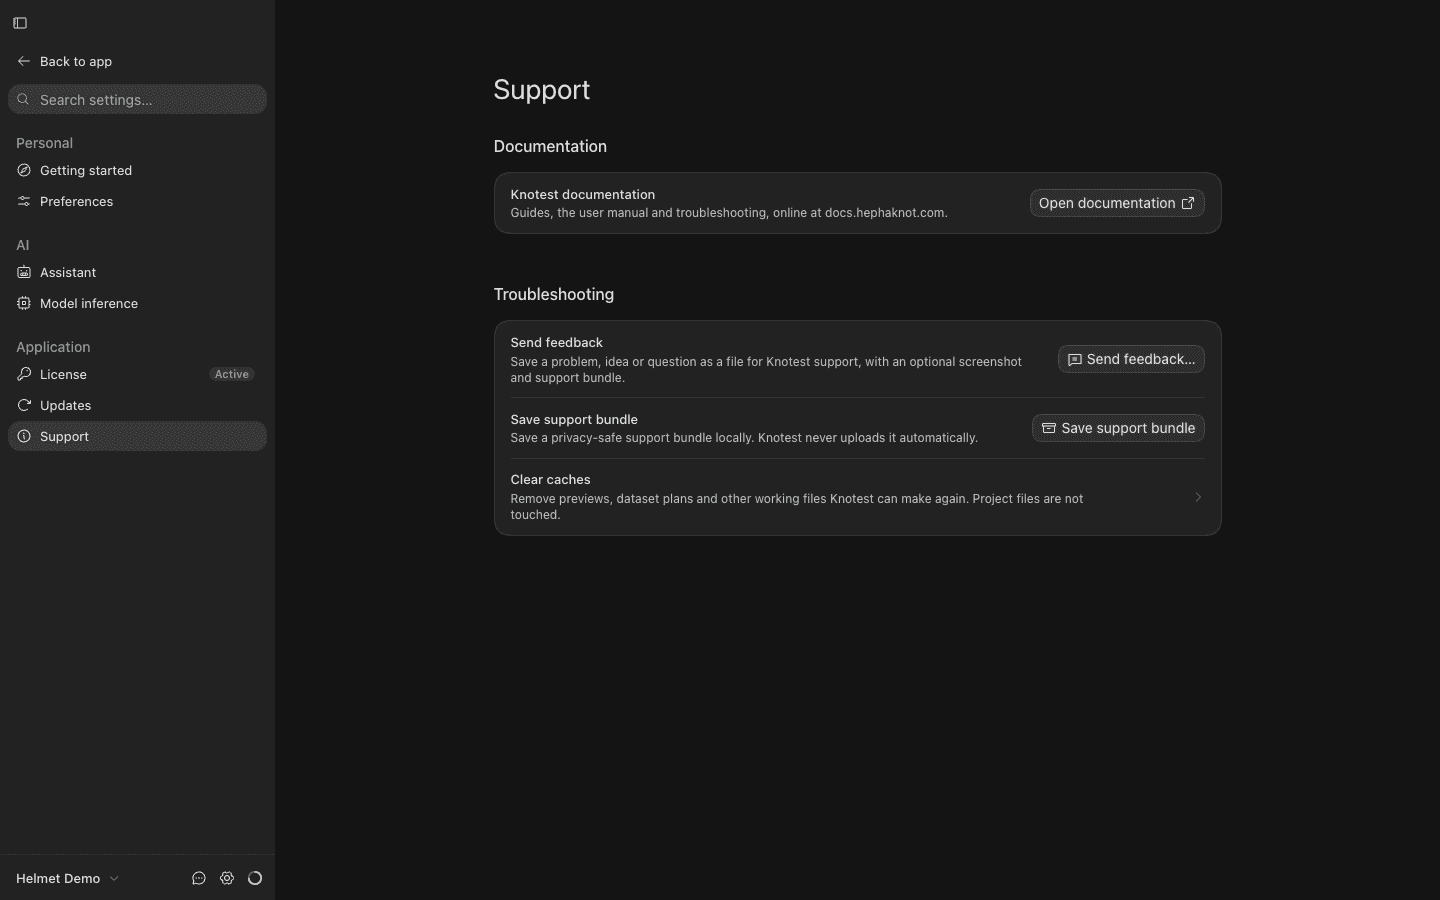
Task: Click the circular activity indicator in the sidebar footer
Action: (255, 878)
